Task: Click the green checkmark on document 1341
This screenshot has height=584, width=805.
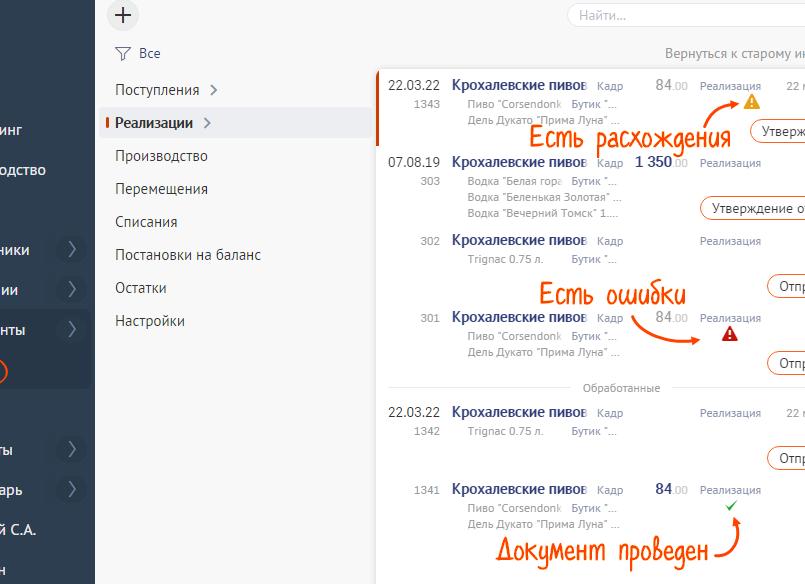Action: (731, 505)
